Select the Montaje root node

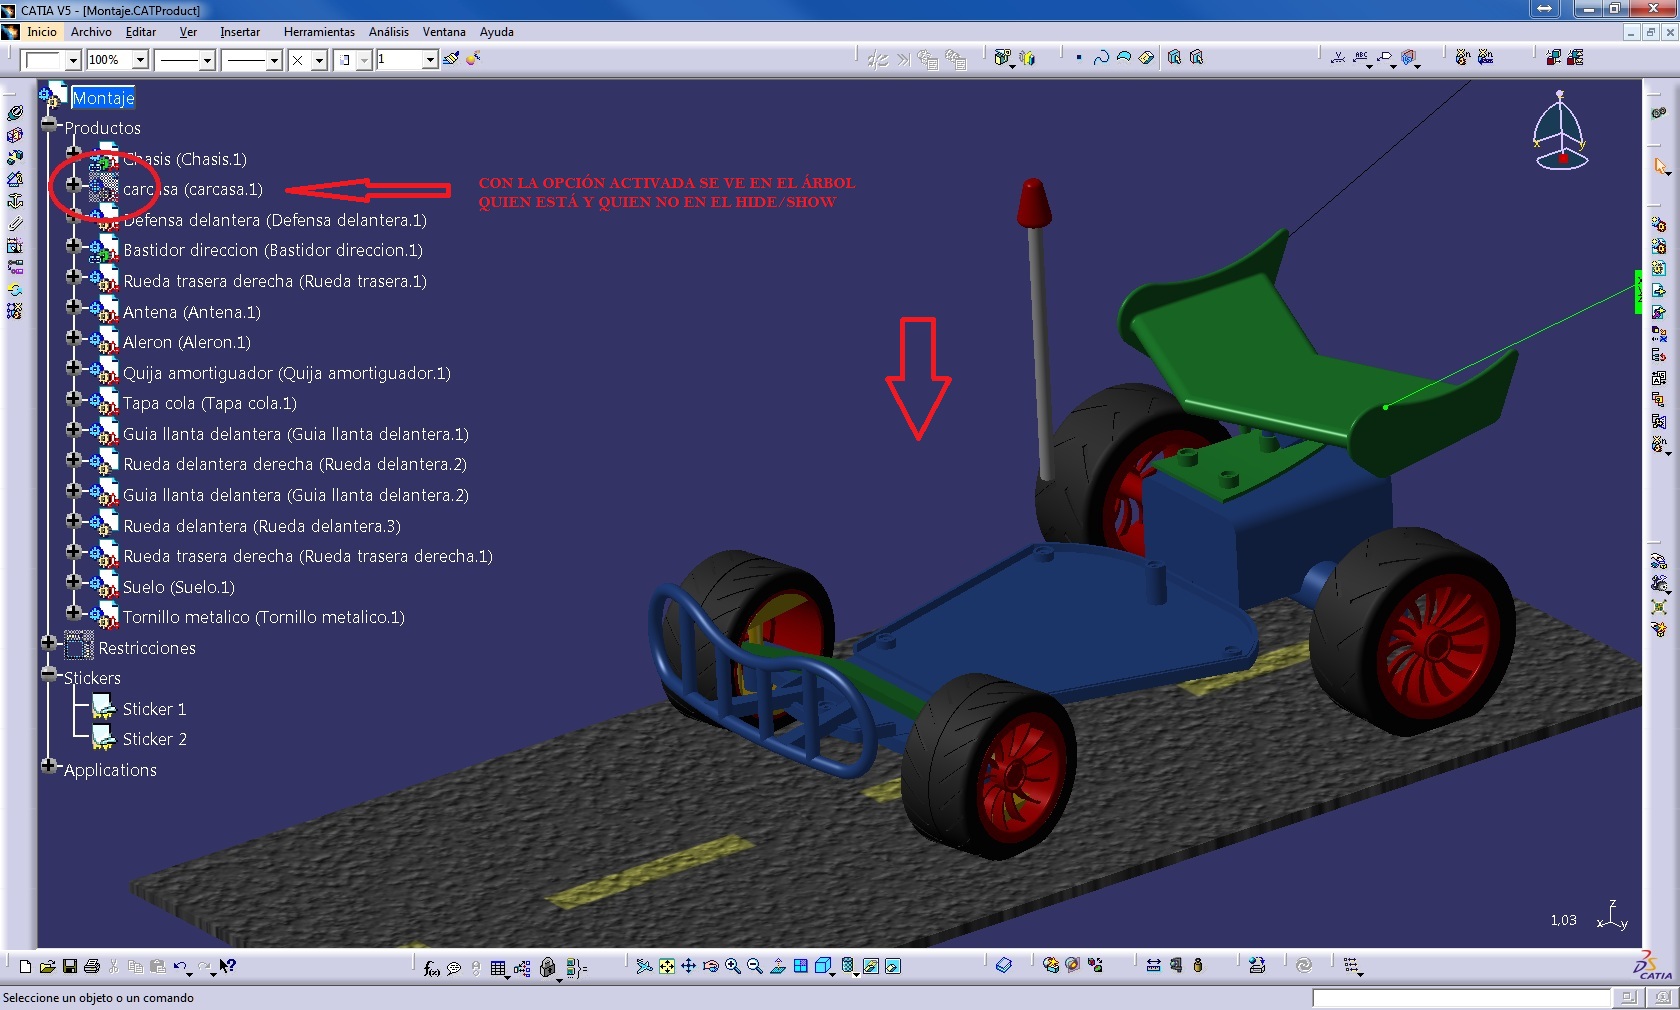[103, 98]
